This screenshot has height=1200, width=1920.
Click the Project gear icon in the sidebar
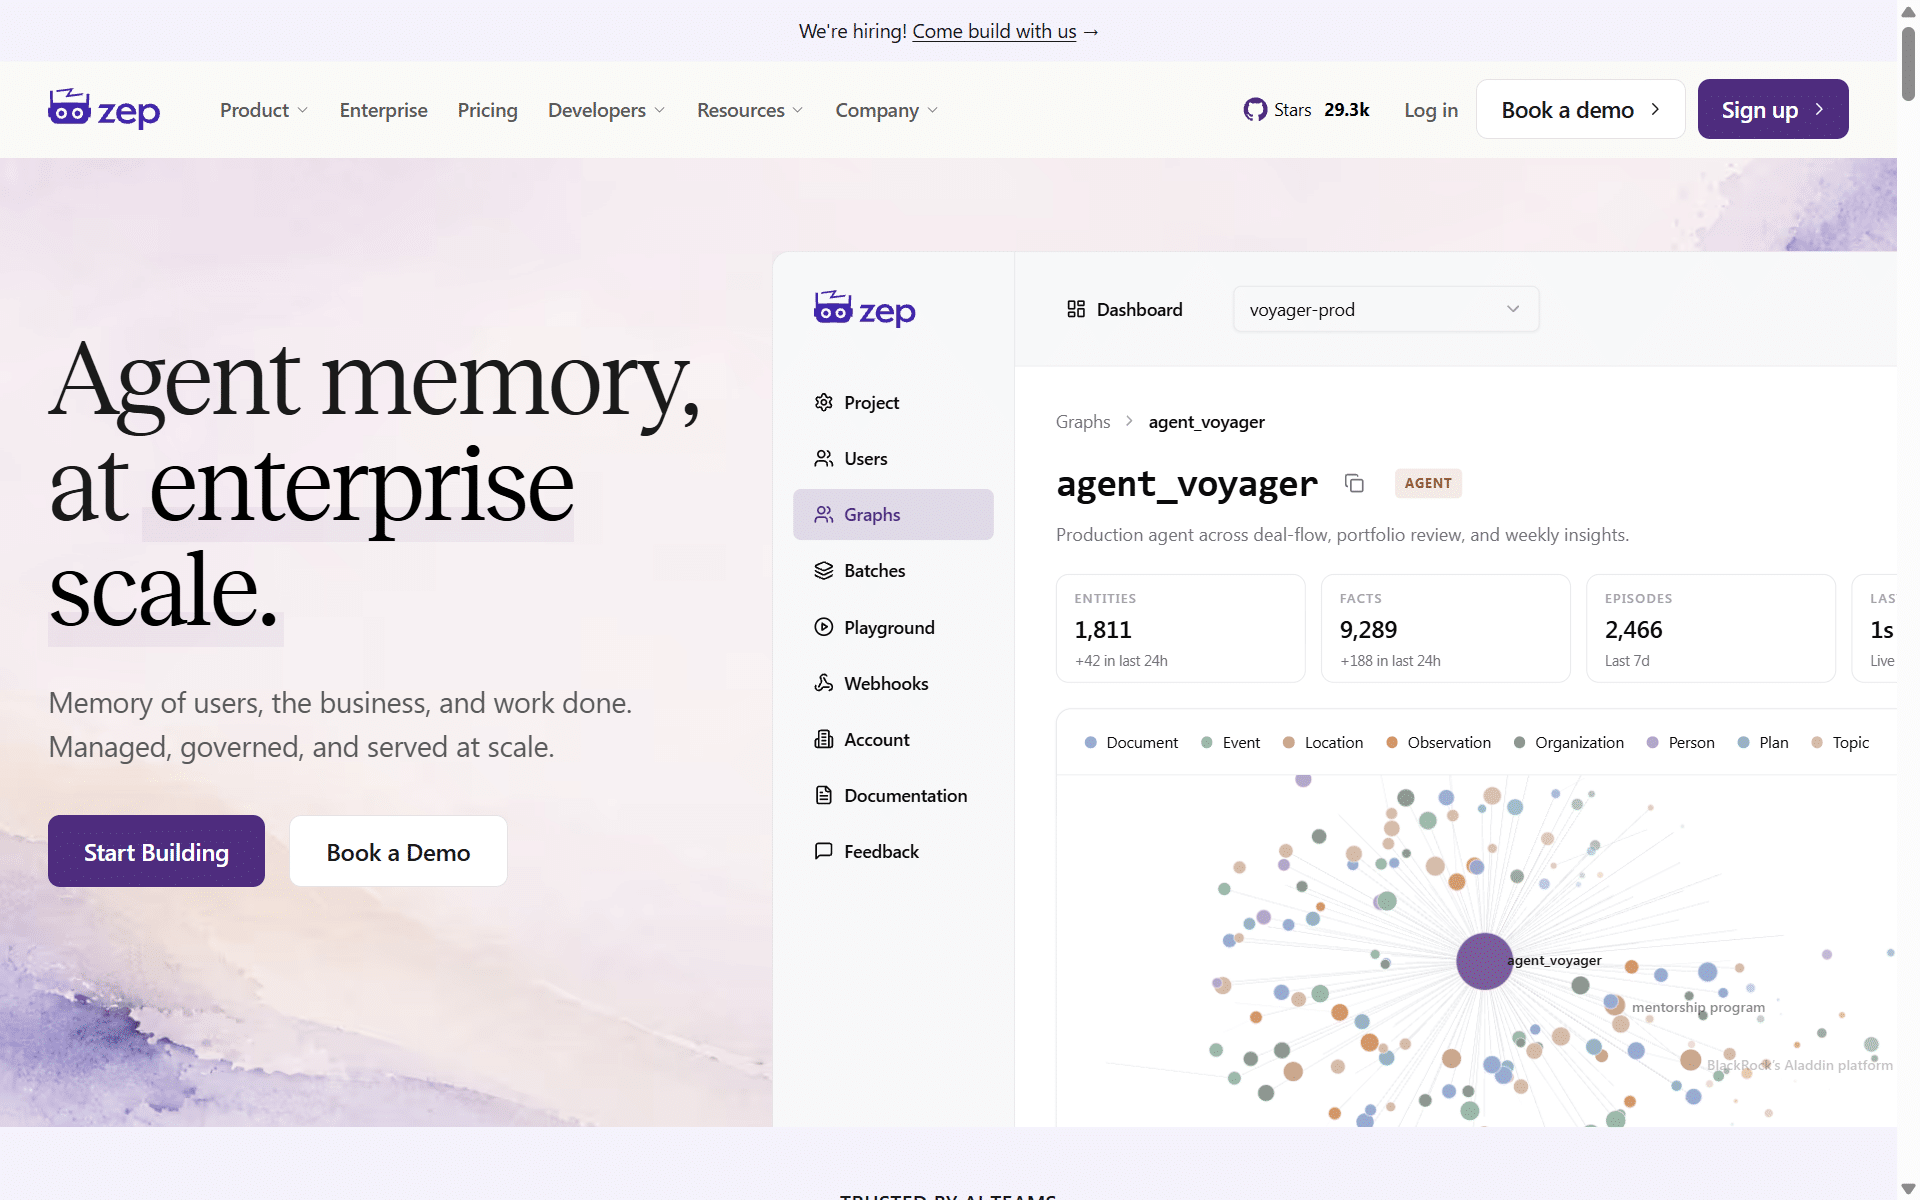coord(824,402)
